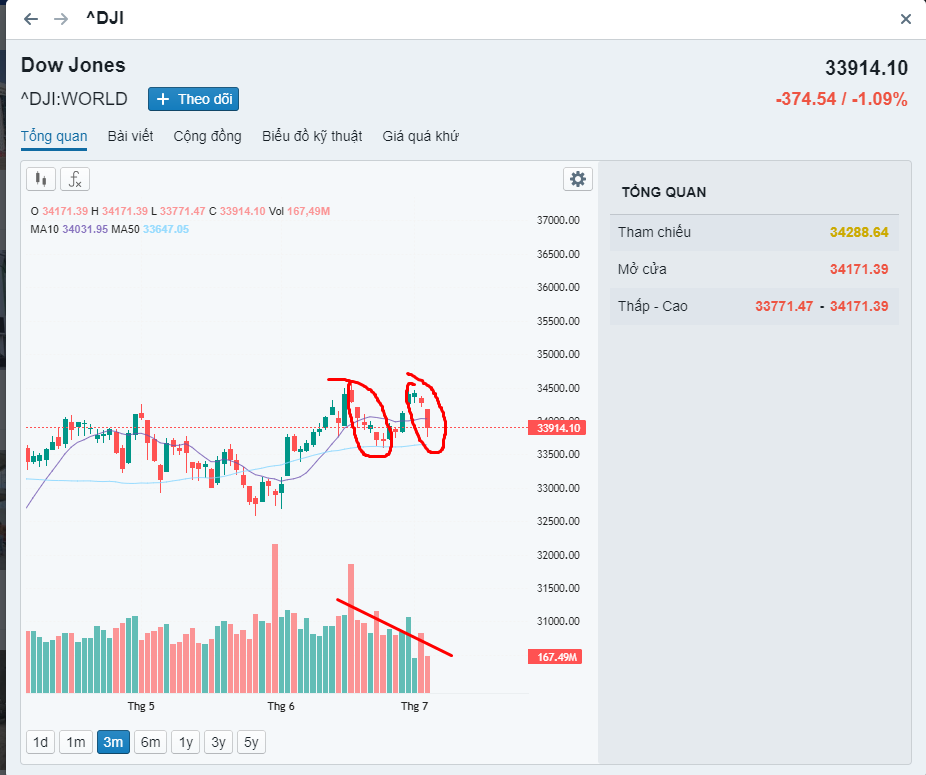Open the Cộng đồng tab
This screenshot has height=775, width=926.
click(207, 136)
